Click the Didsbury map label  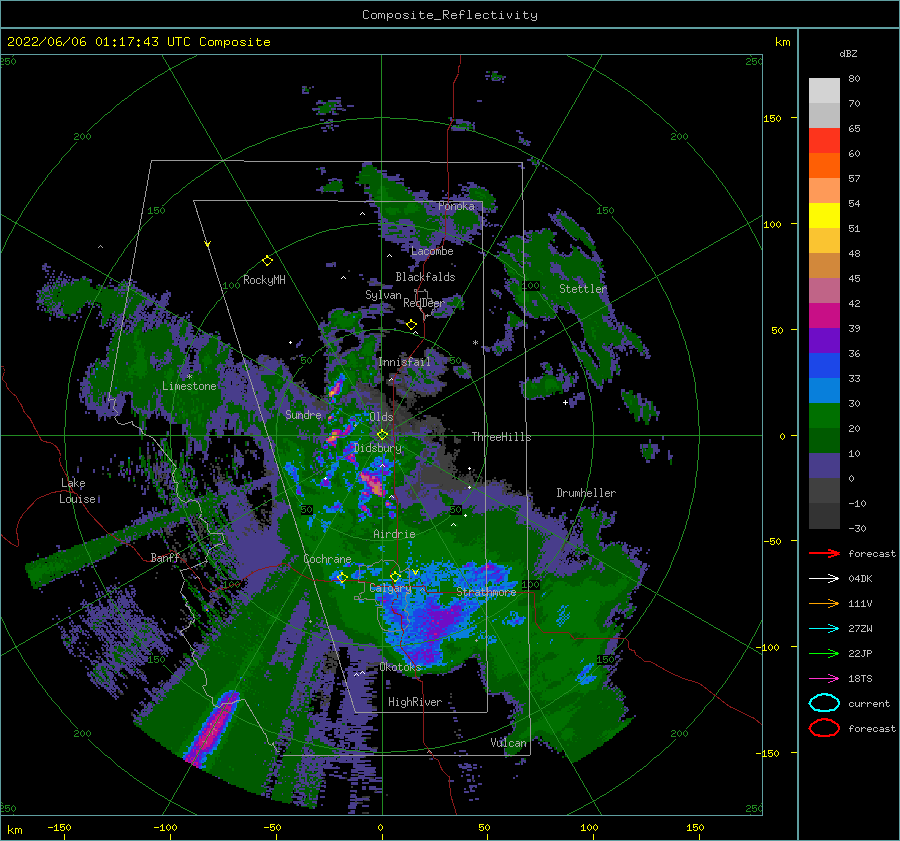[378, 448]
